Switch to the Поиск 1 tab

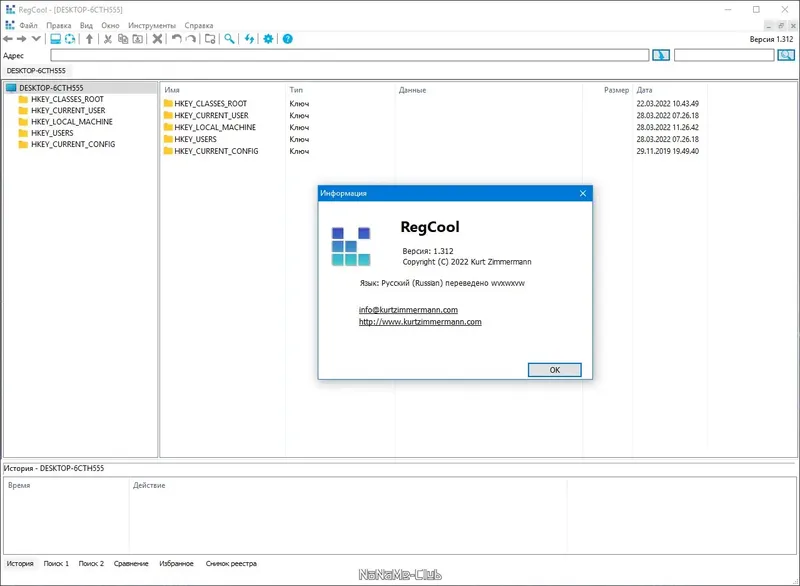click(x=56, y=564)
